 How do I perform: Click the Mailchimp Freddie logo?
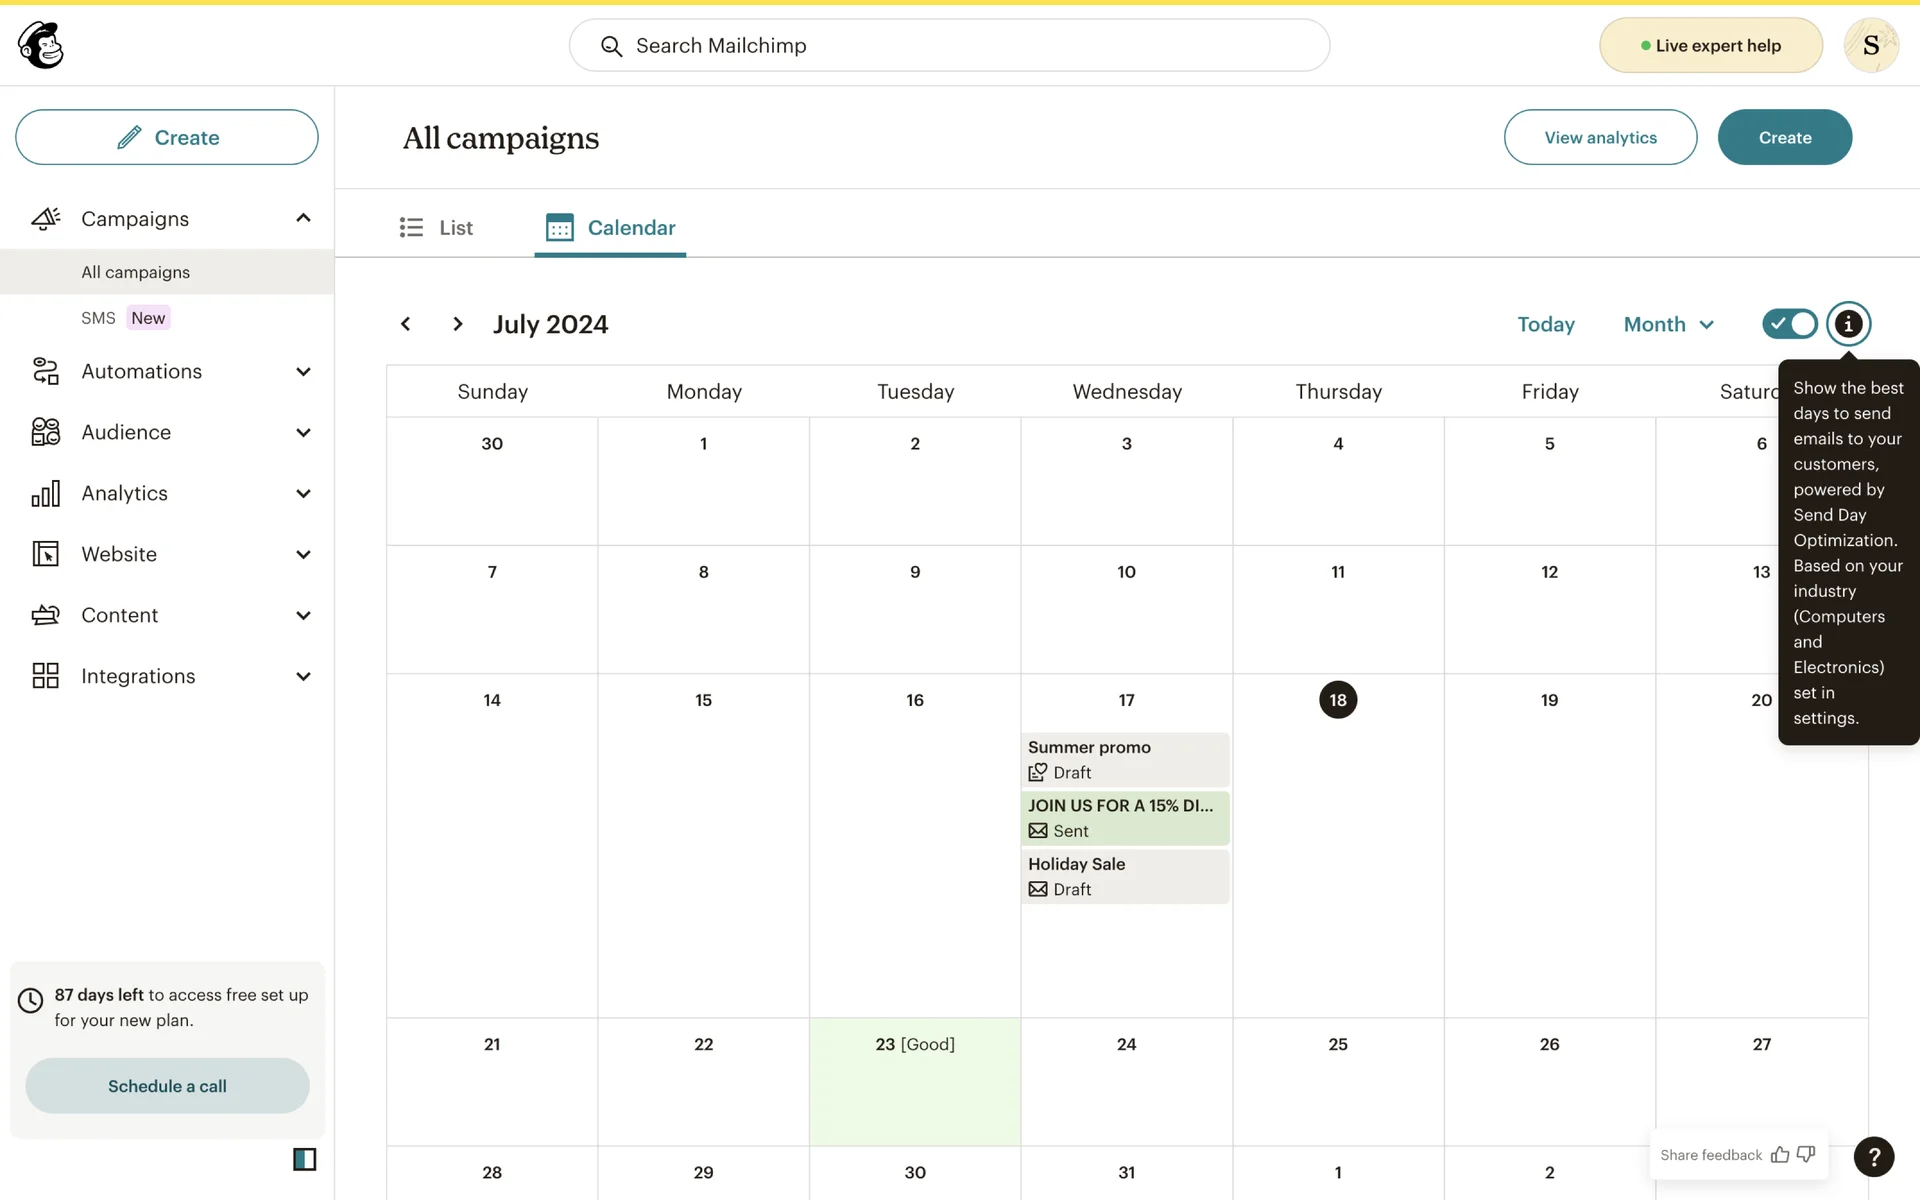41,45
